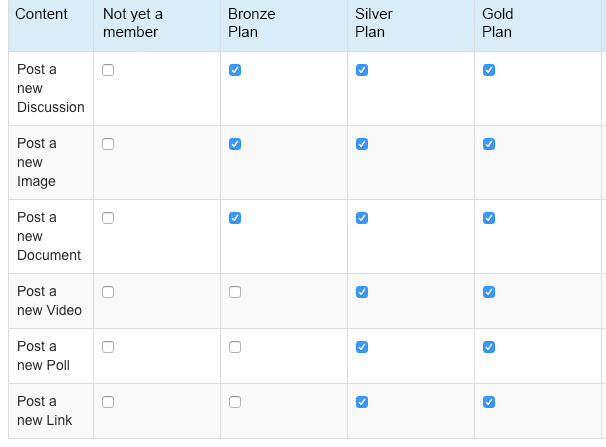
Task: Toggle Silver Plan for Post a new Image
Action: pyautogui.click(x=362, y=144)
